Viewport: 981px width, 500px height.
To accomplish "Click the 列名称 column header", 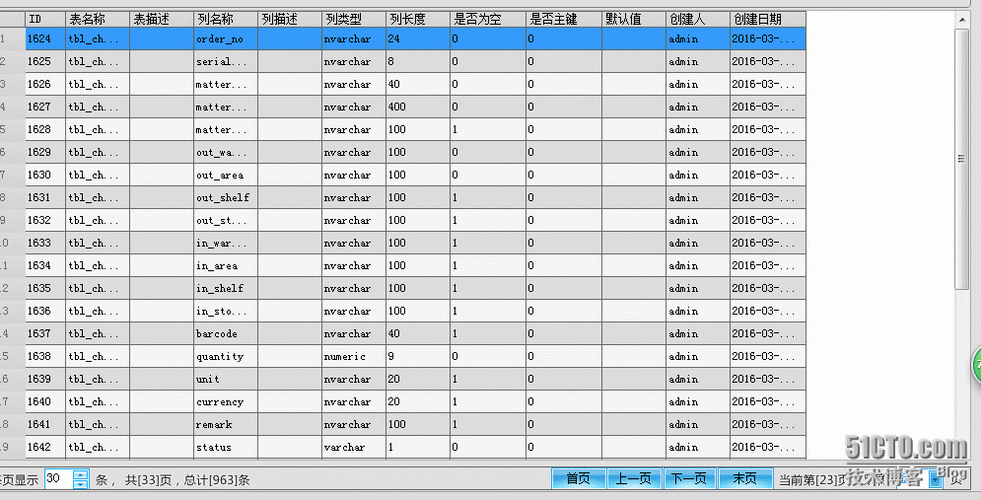I will click(225, 19).
